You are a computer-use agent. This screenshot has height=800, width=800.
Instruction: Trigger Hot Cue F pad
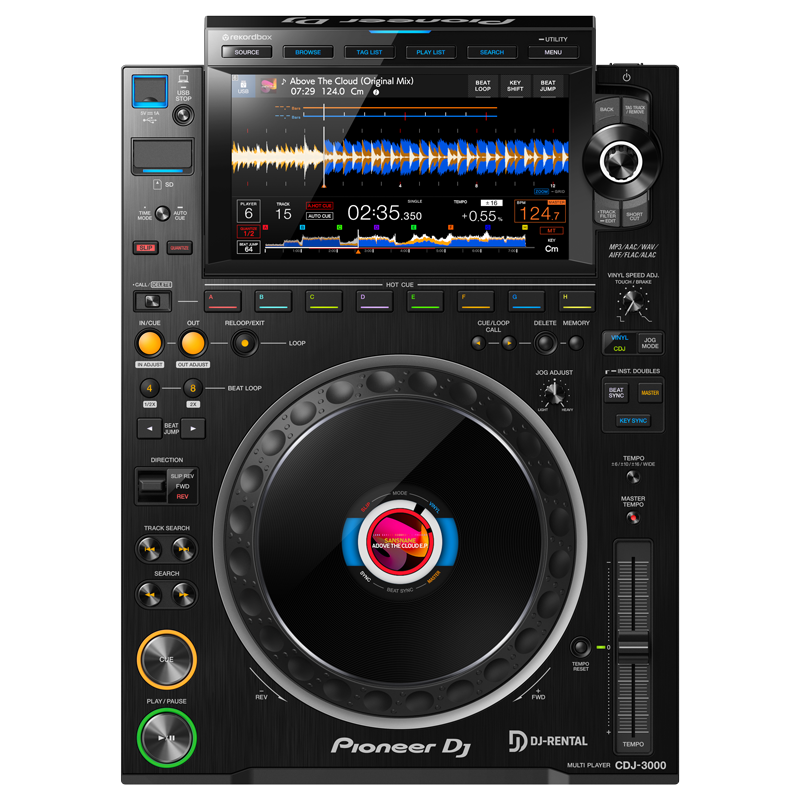pyautogui.click(x=476, y=301)
